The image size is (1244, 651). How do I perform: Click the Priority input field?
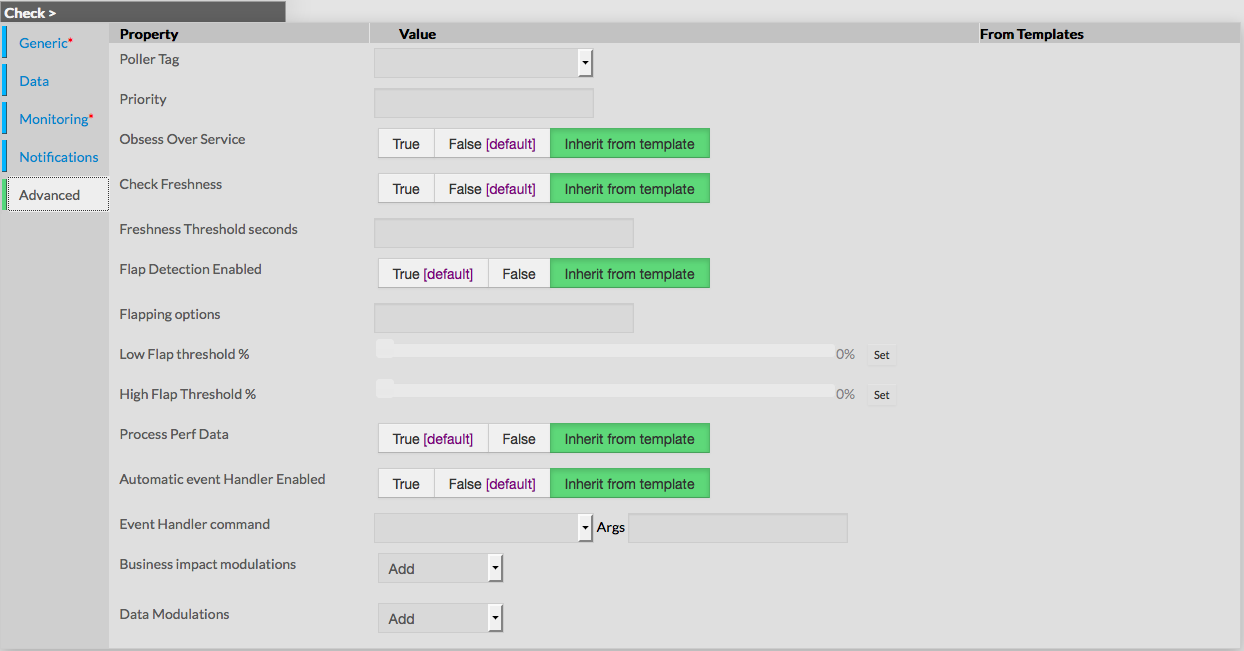coord(483,103)
